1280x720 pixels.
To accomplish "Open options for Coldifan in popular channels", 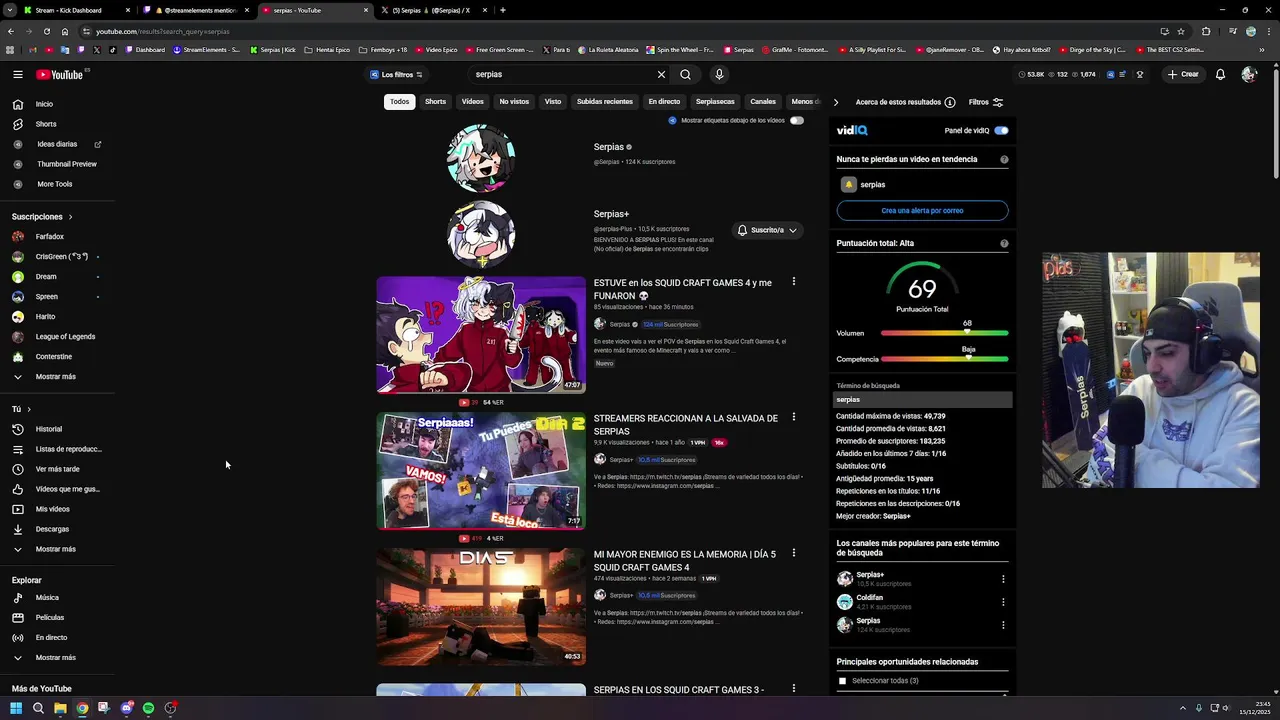I will 1003,602.
